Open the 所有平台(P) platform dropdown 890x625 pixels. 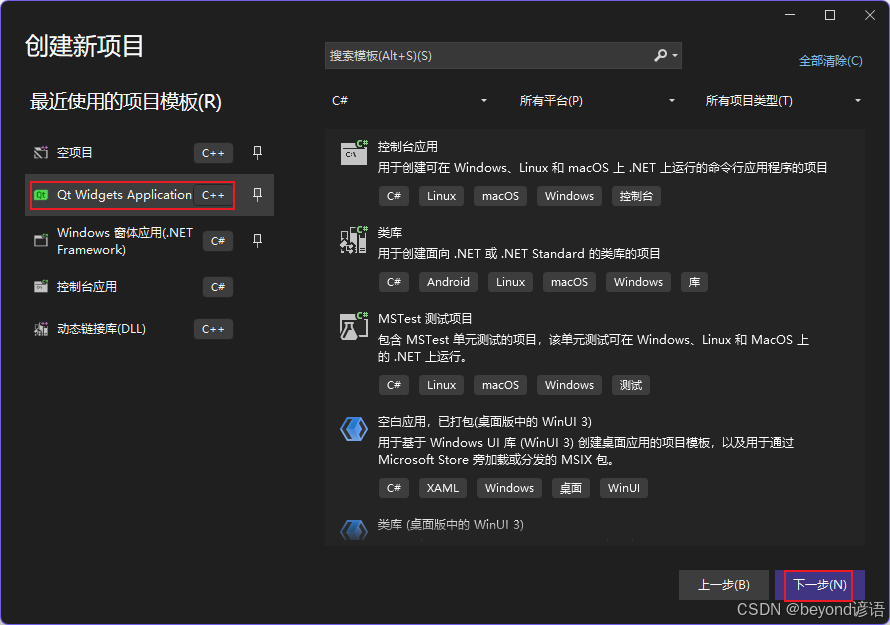coord(597,101)
